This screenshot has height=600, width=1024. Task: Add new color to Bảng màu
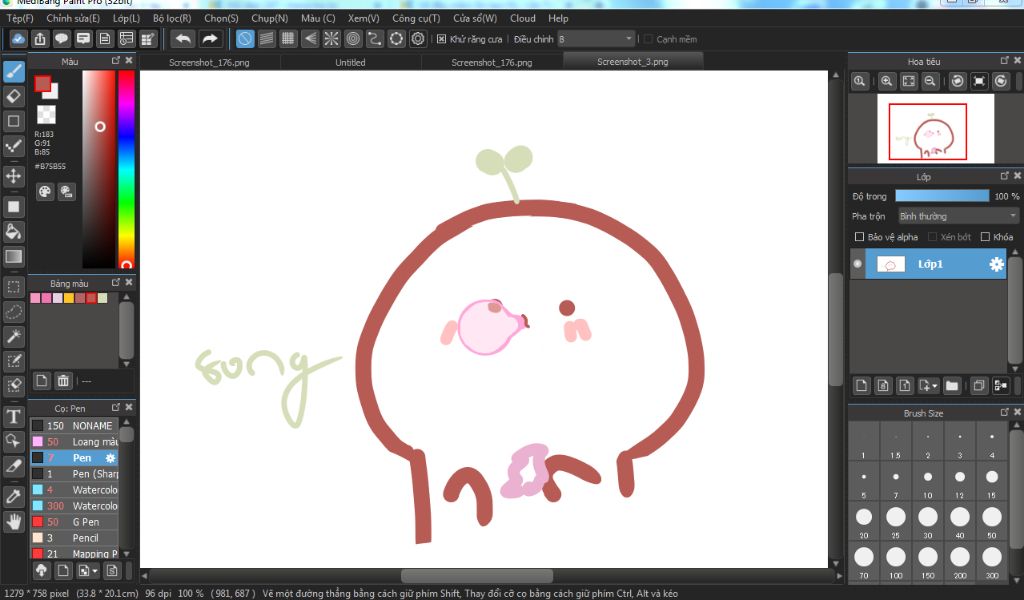point(41,381)
